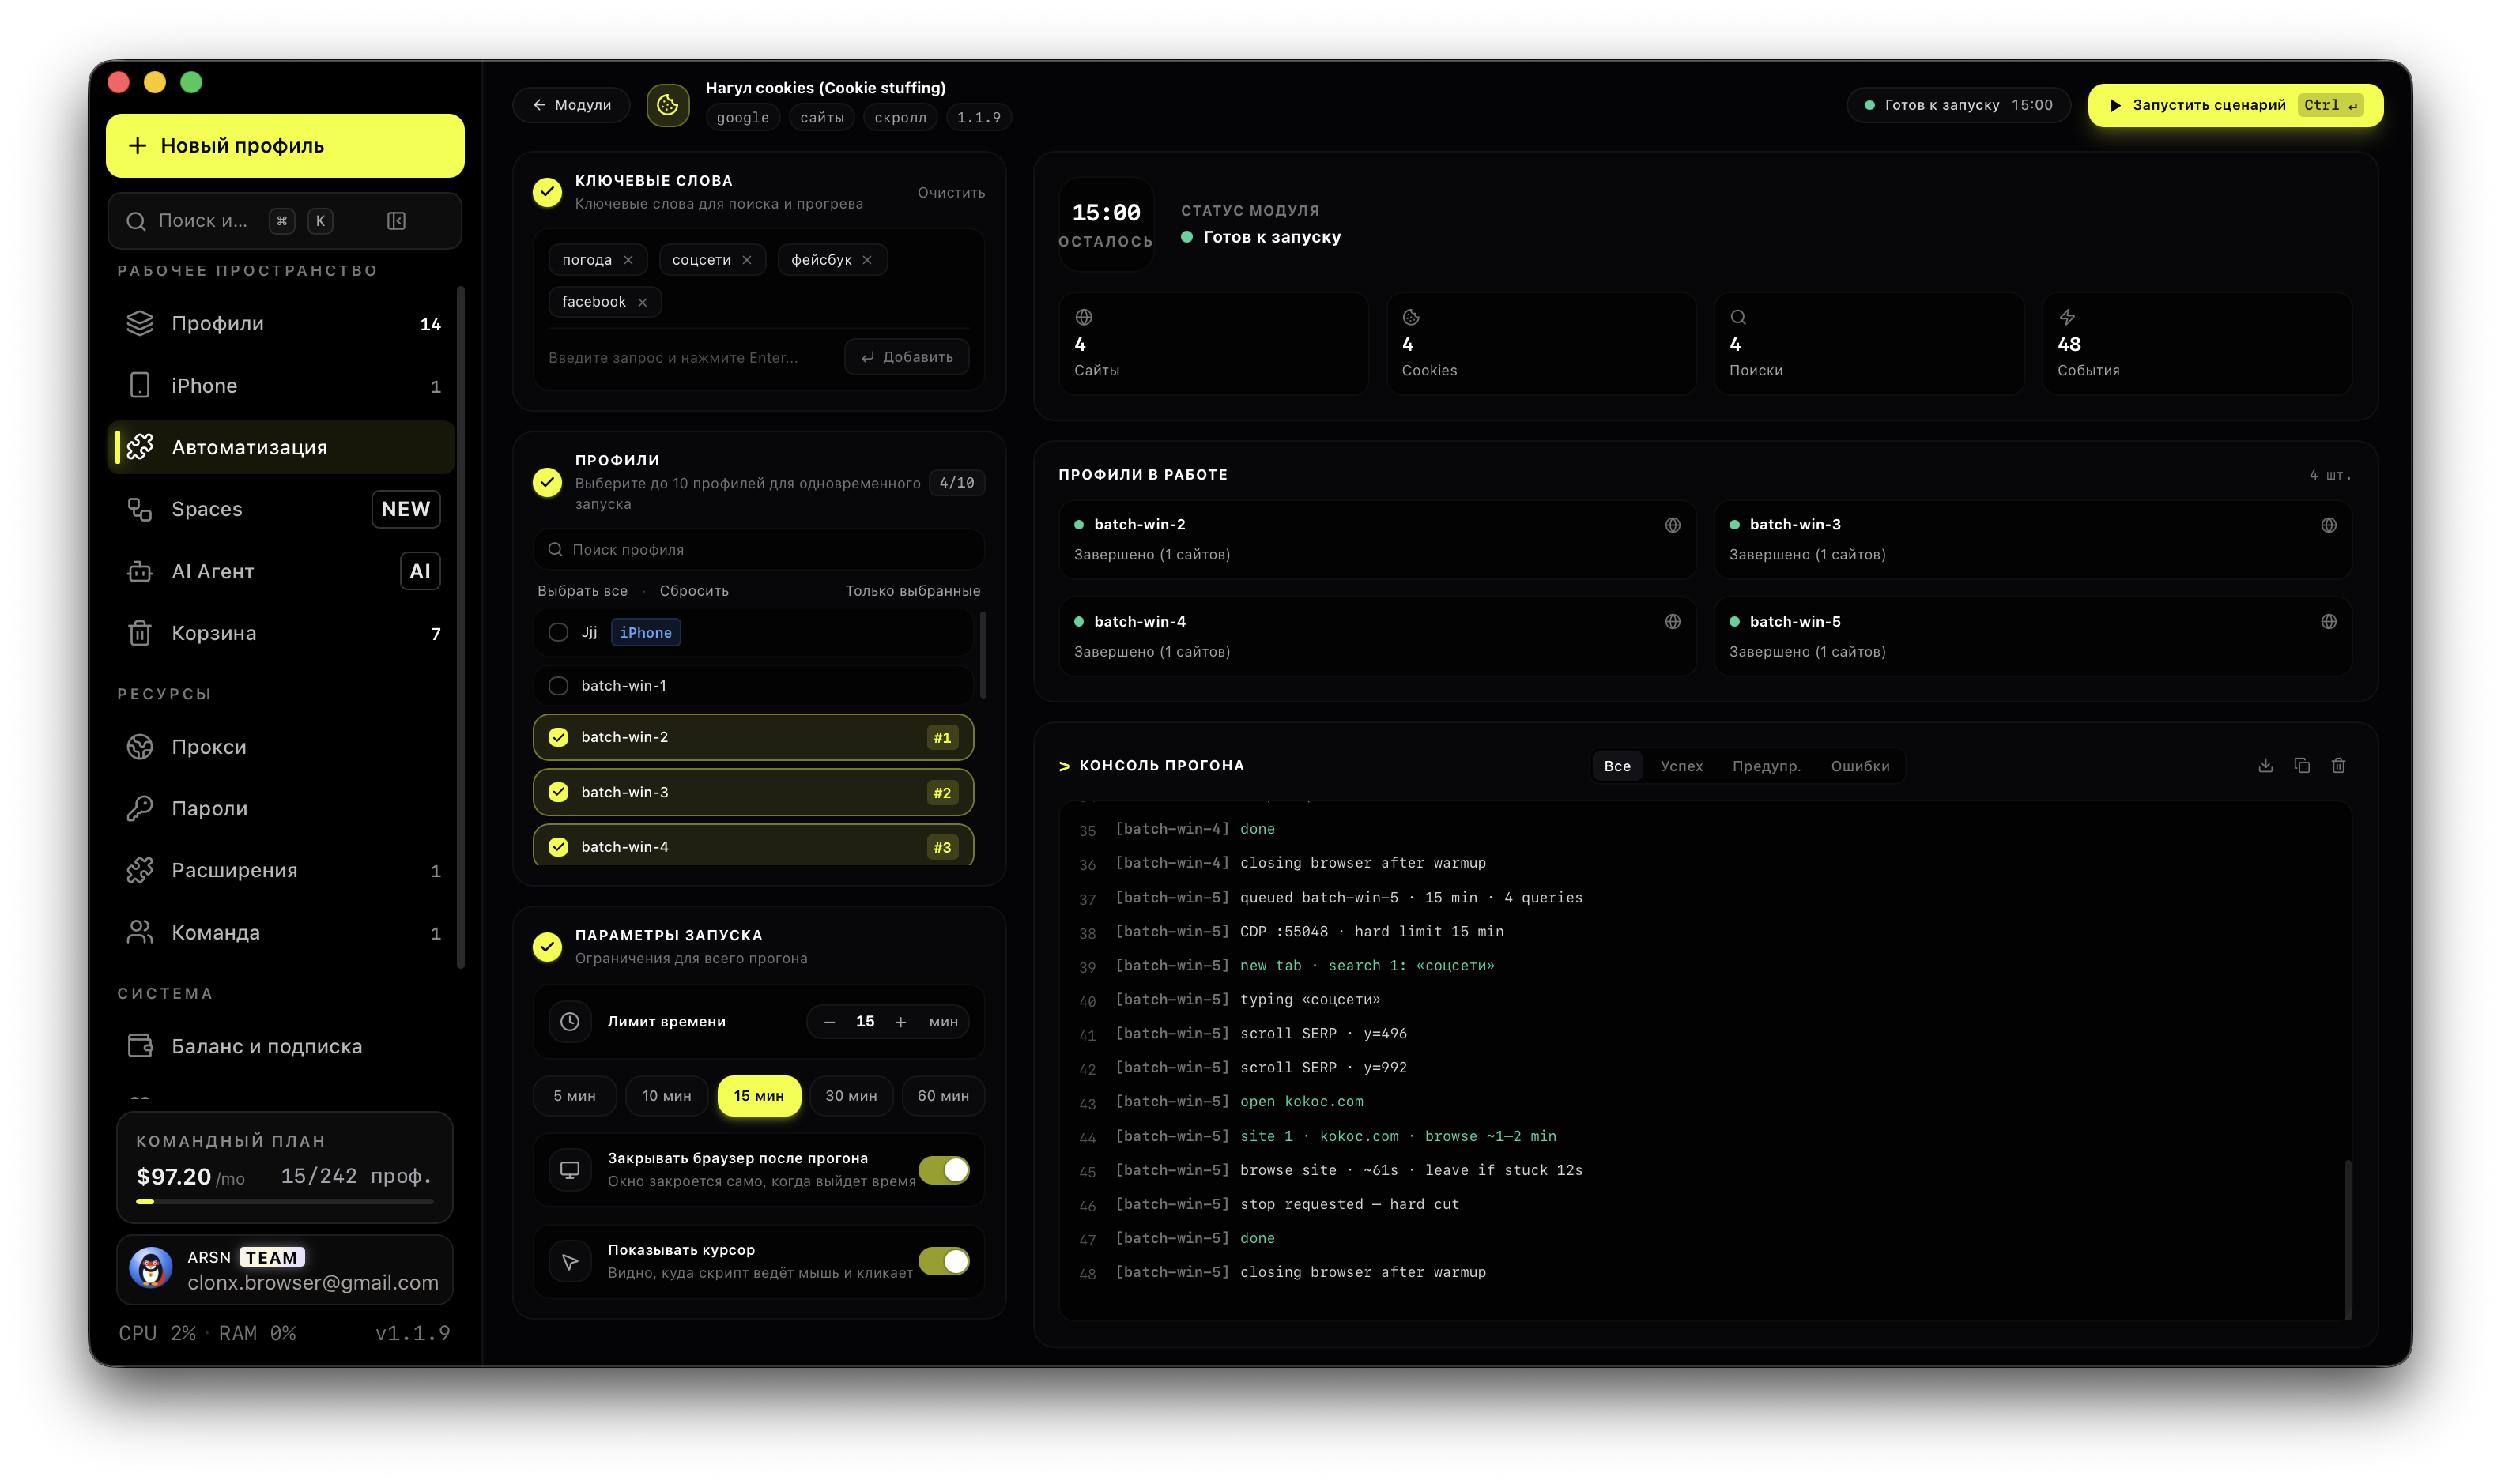This screenshot has width=2501, height=1484.
Task: Click Запустить сценарий button
Action: [x=2235, y=105]
